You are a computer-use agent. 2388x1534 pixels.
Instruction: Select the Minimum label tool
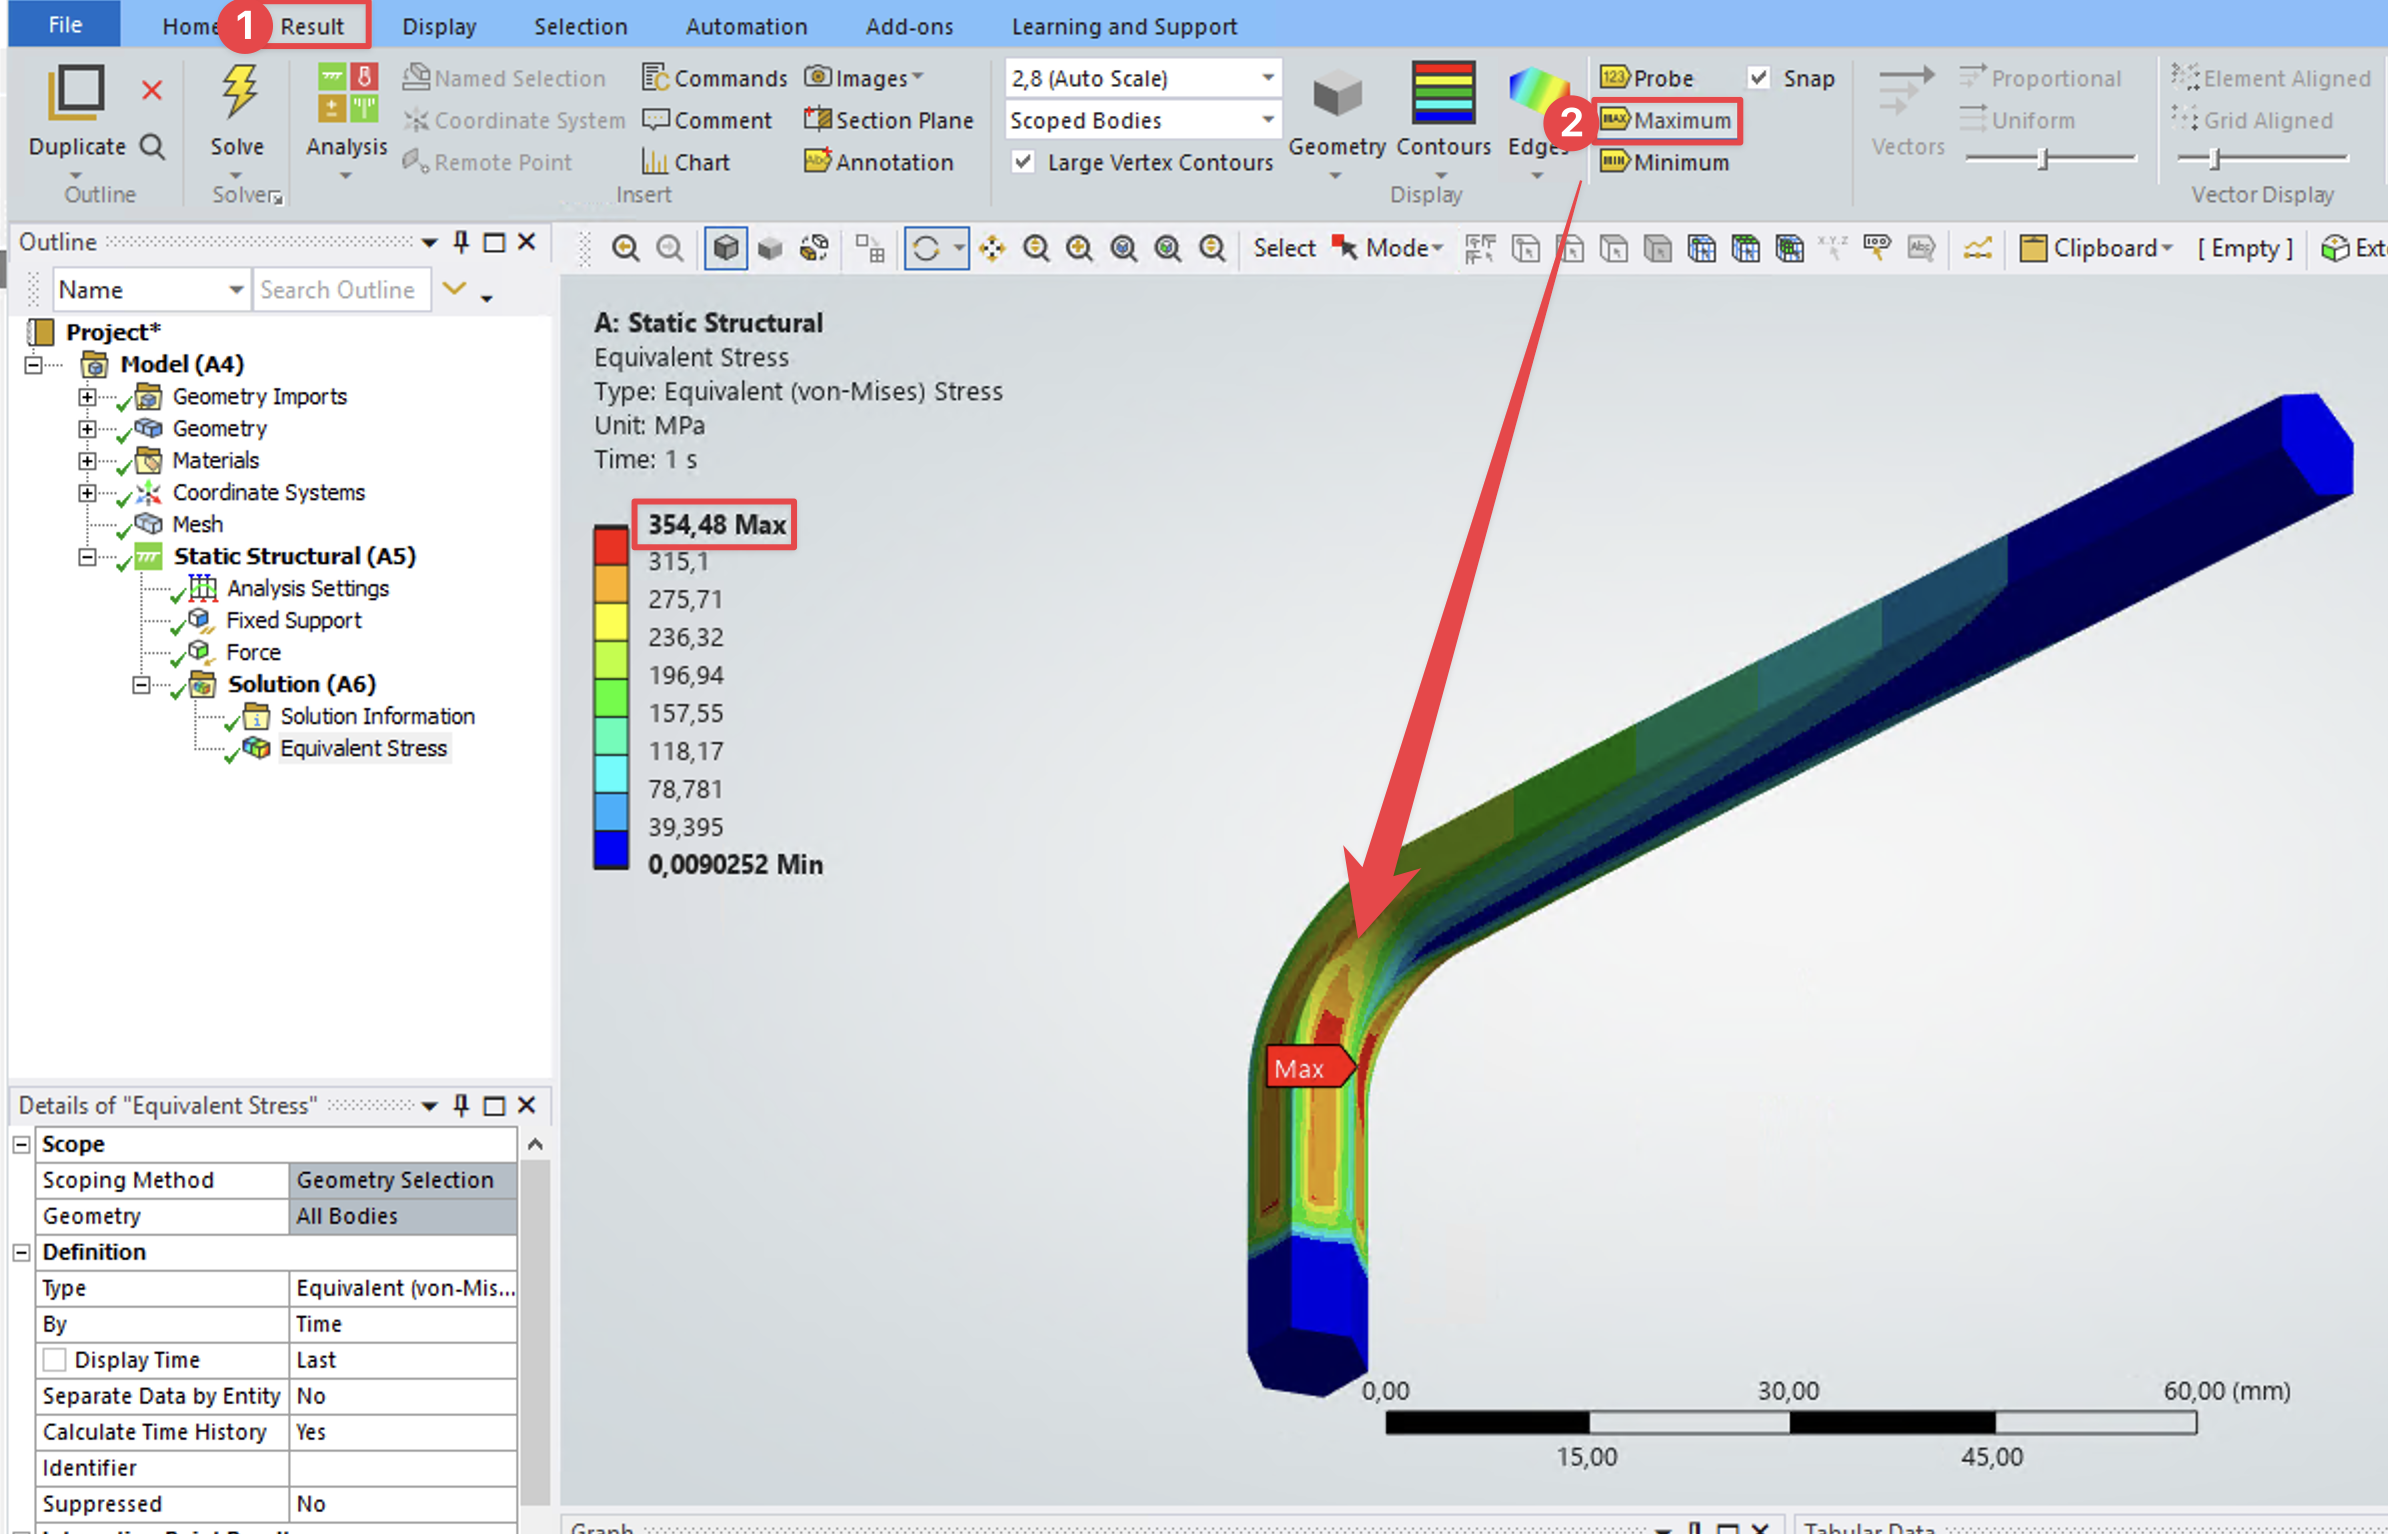click(x=1664, y=162)
